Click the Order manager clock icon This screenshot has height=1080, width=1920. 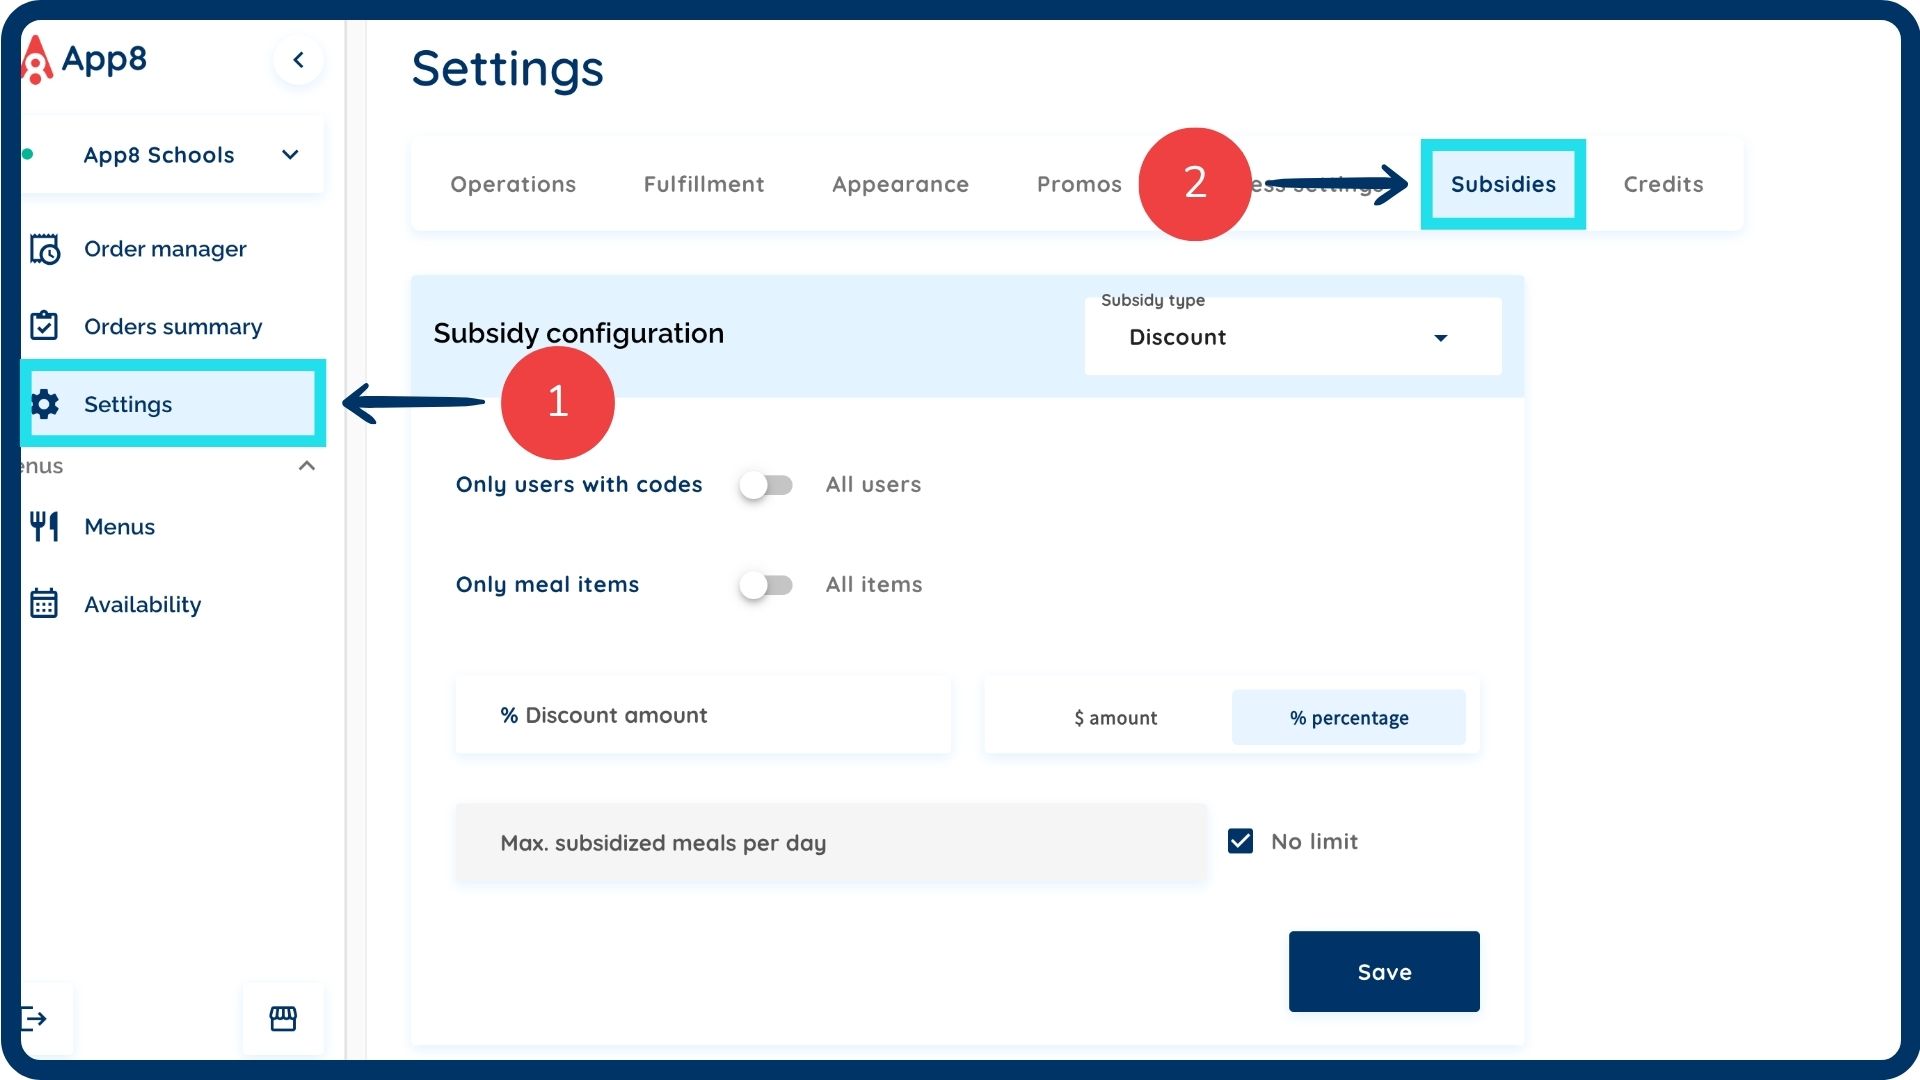click(x=45, y=249)
